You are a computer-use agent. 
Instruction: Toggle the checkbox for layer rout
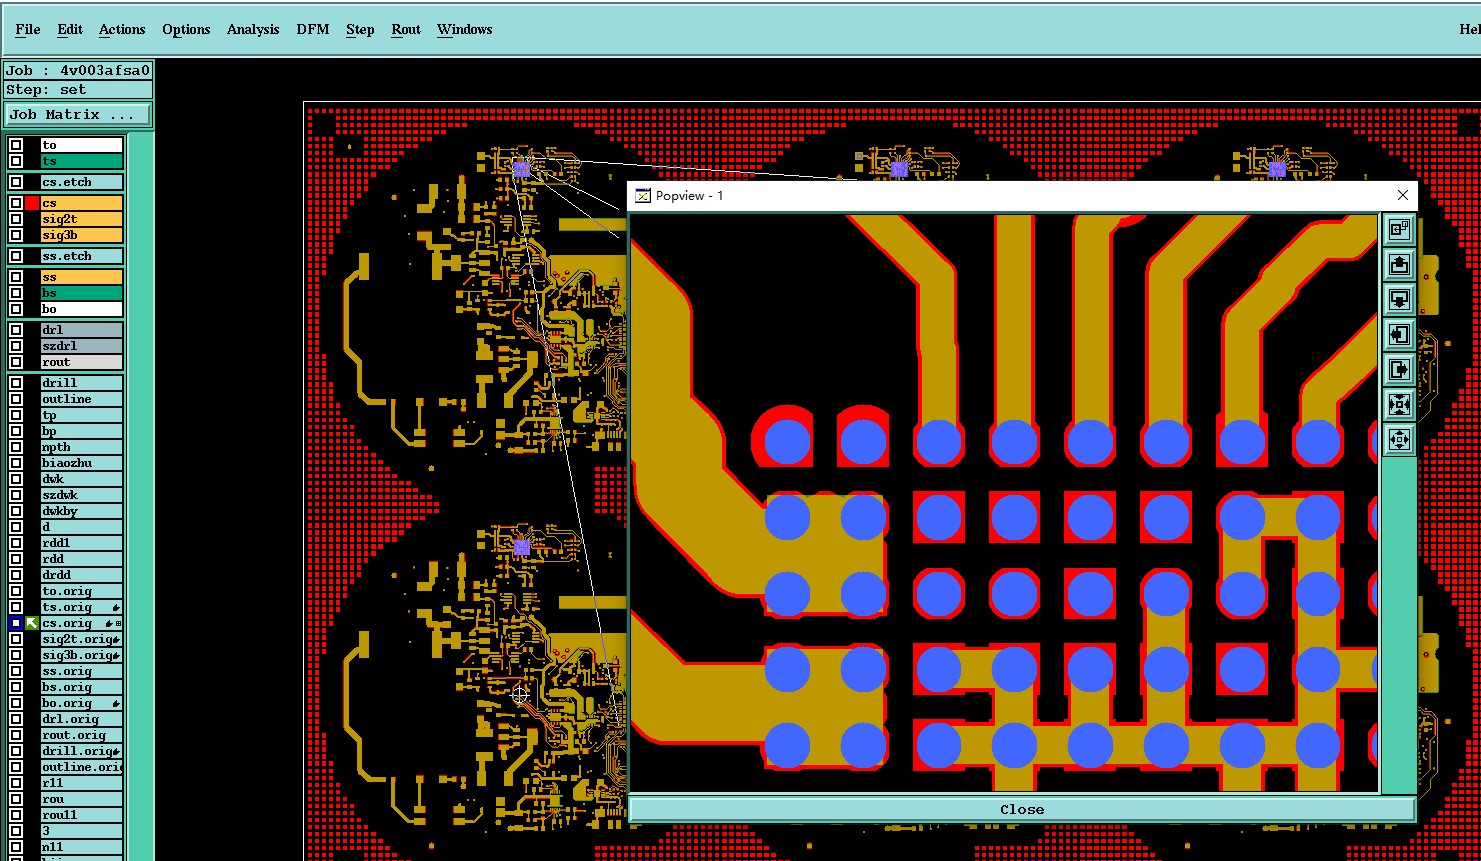16,362
